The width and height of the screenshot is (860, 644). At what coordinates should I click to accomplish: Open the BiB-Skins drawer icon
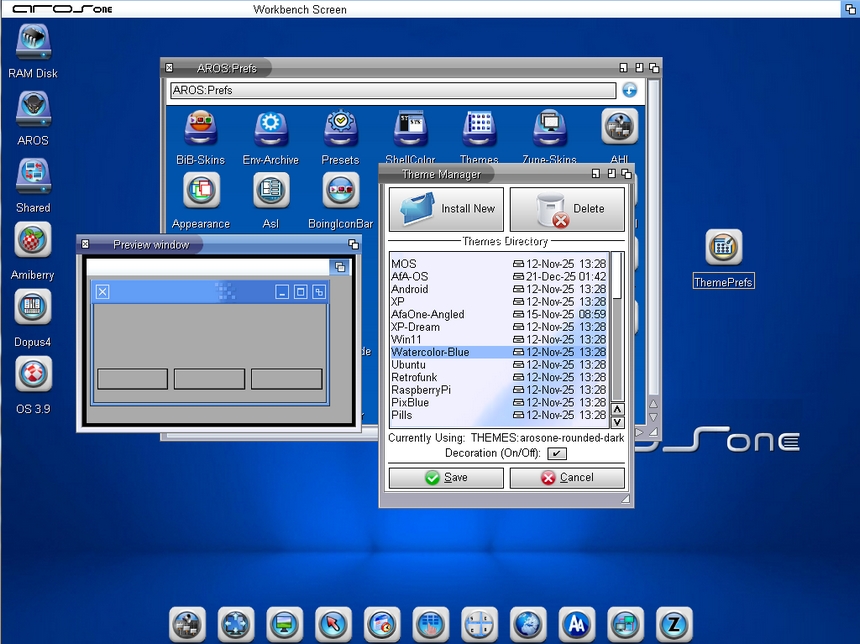[200, 129]
